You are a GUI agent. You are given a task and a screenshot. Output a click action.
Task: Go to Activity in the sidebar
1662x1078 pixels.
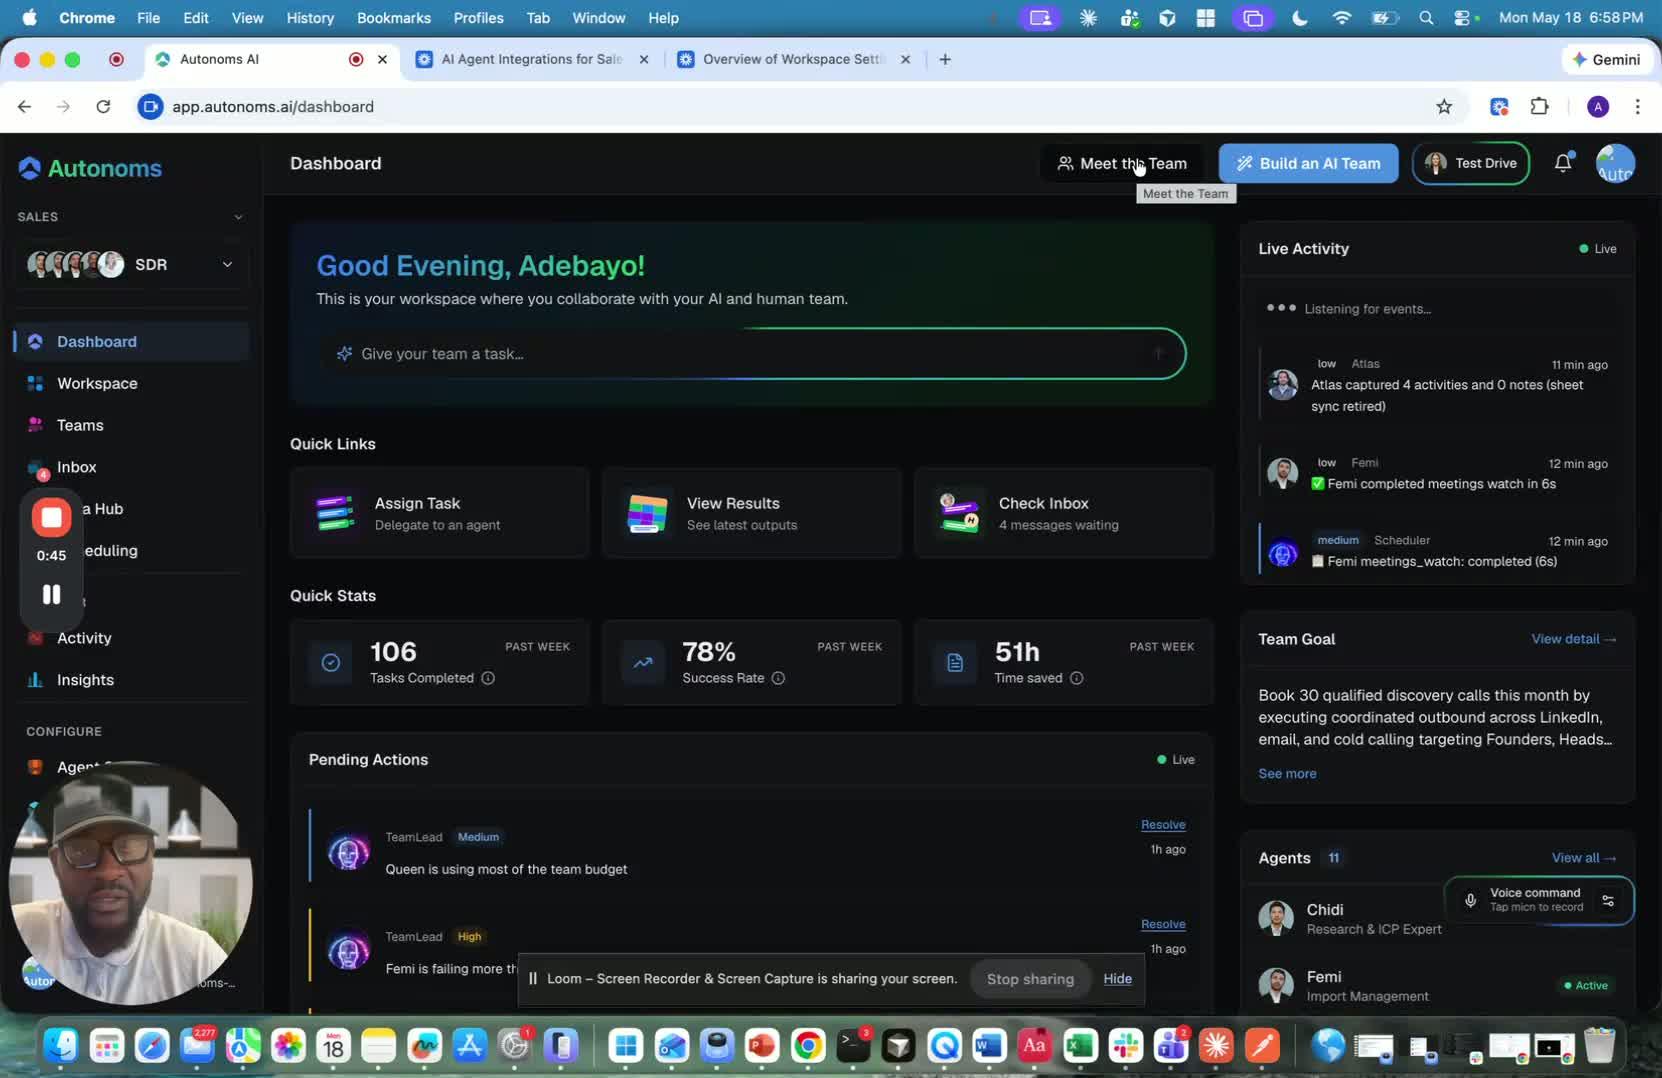pyautogui.click(x=84, y=638)
